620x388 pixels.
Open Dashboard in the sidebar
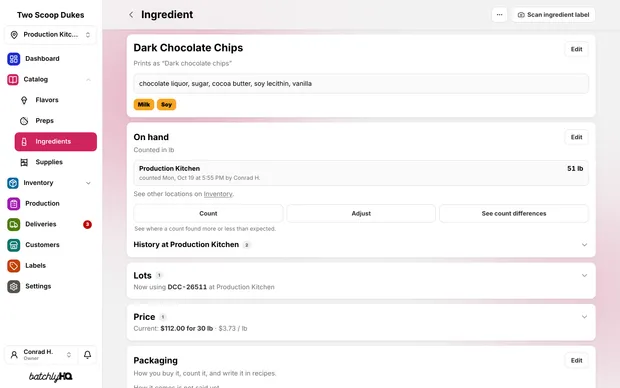(x=51, y=59)
